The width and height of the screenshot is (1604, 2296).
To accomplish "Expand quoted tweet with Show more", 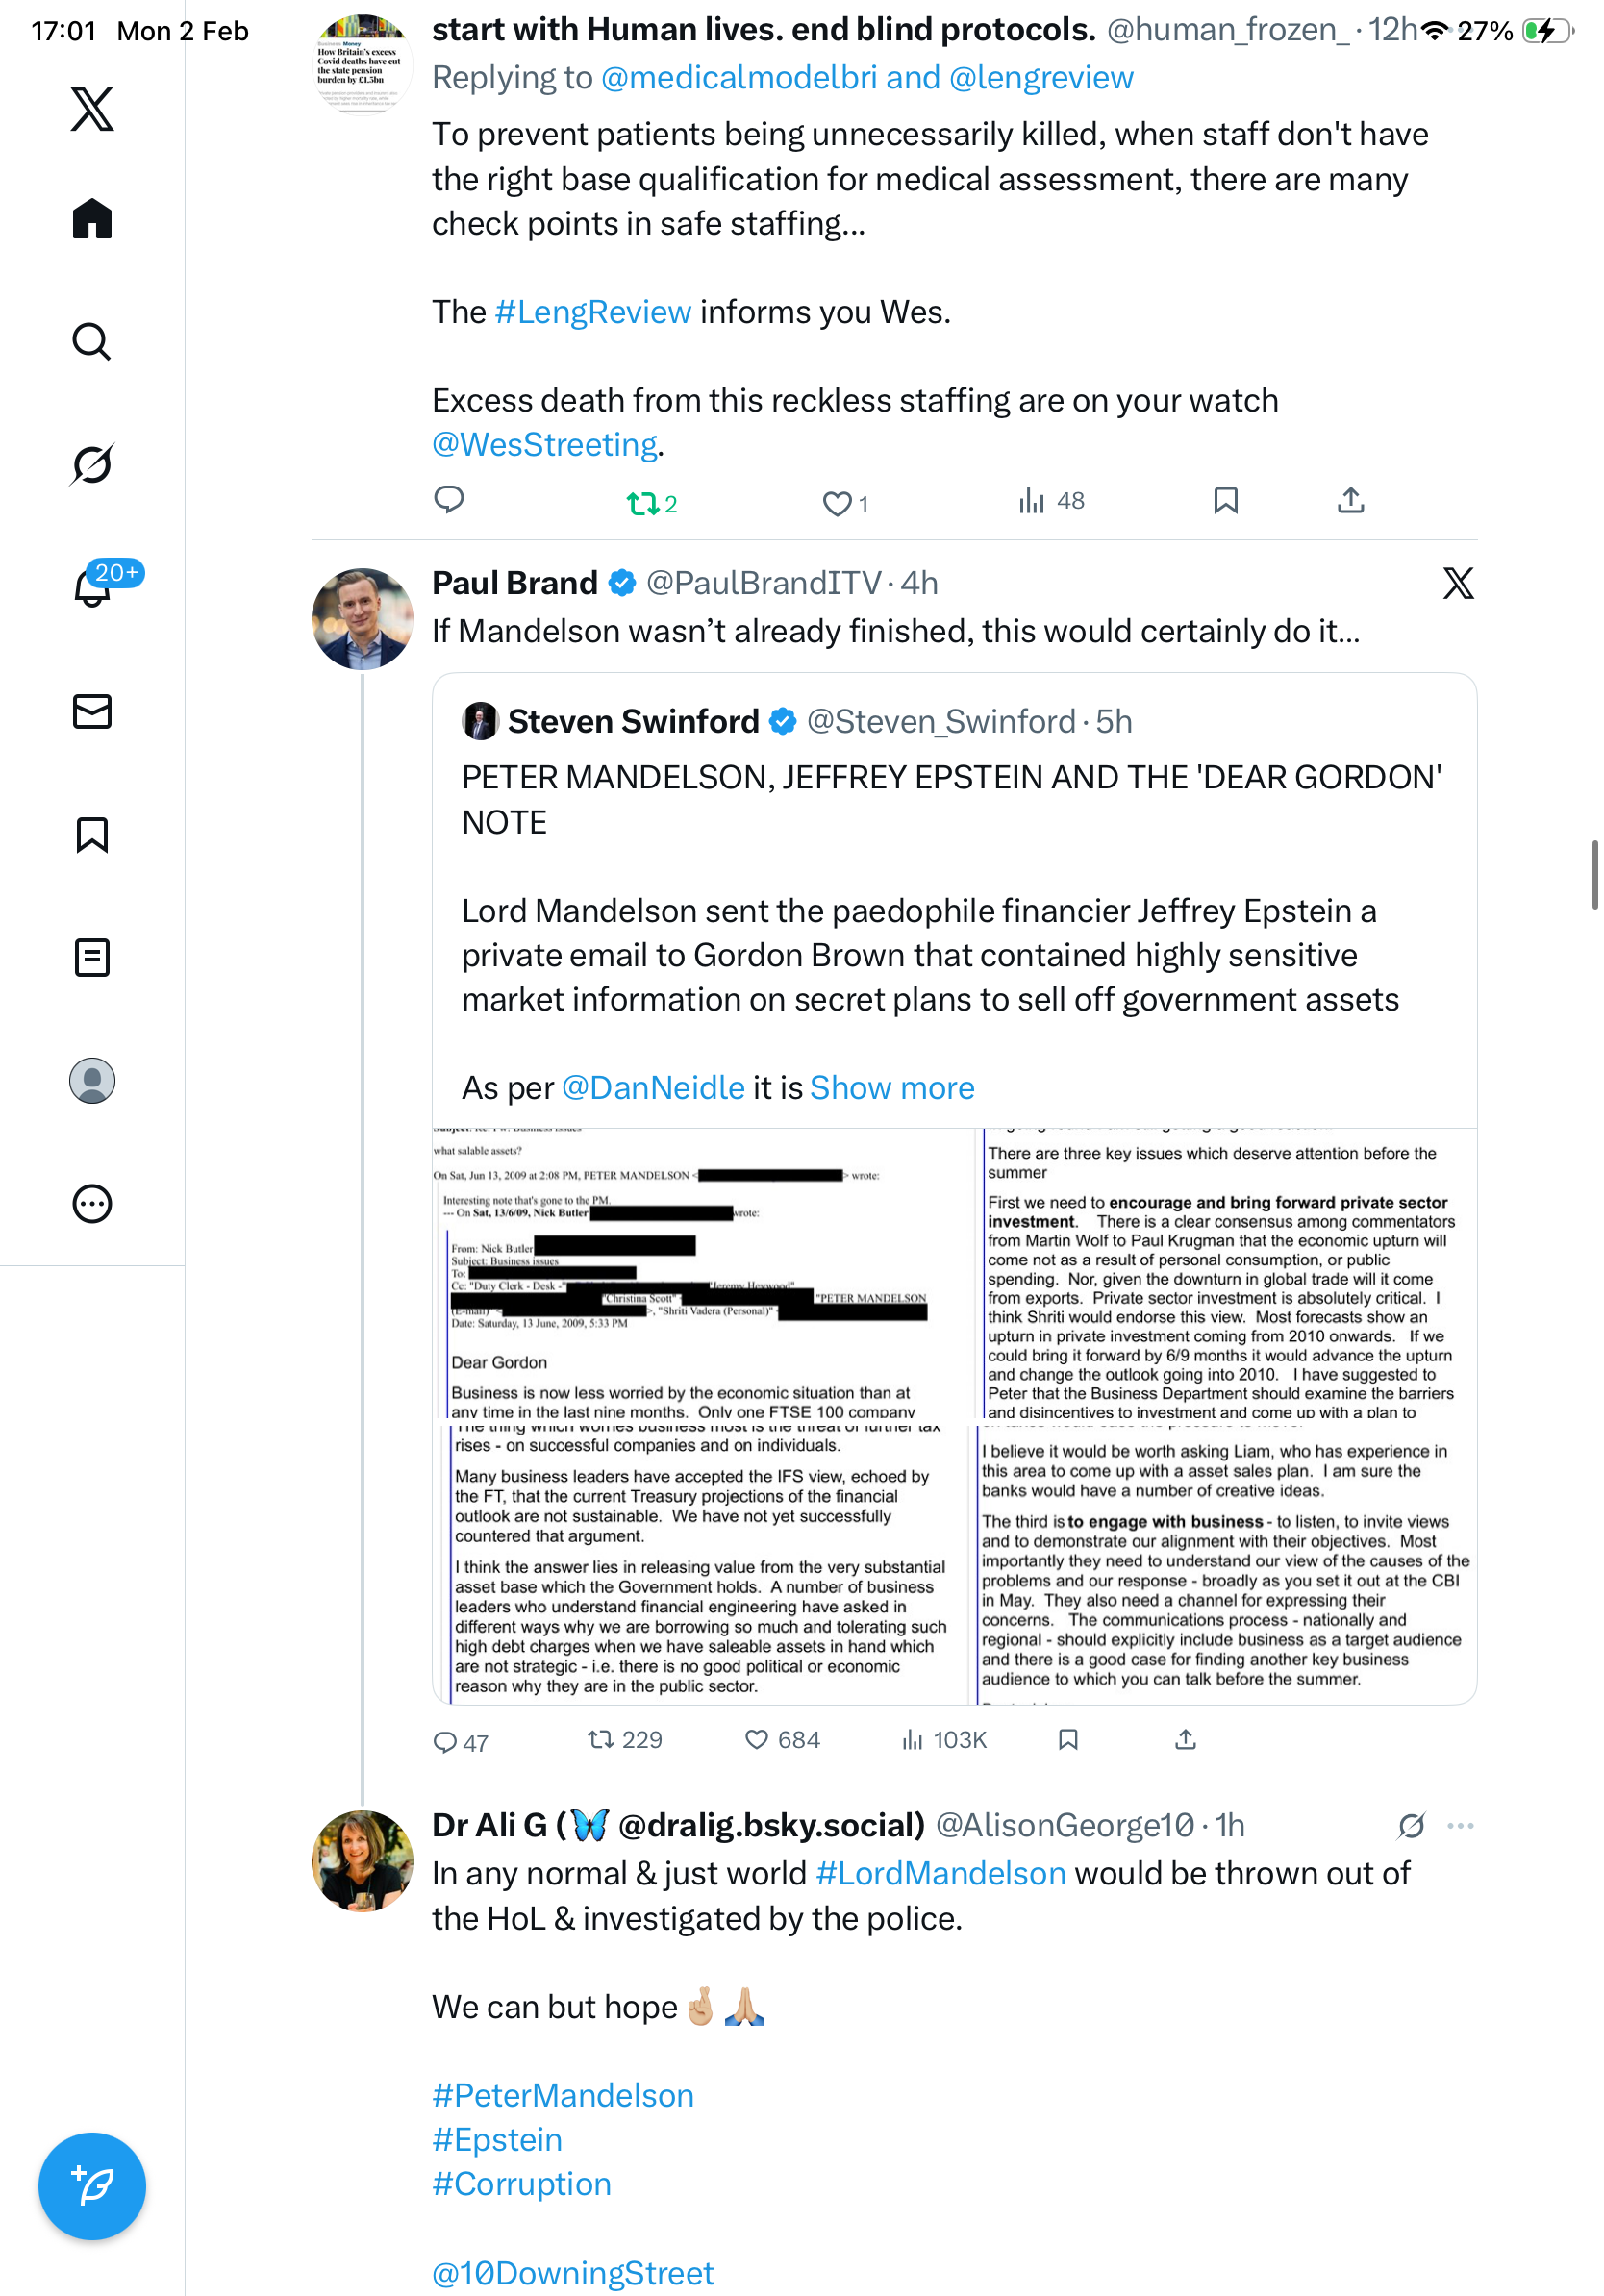I will pyautogui.click(x=891, y=1088).
